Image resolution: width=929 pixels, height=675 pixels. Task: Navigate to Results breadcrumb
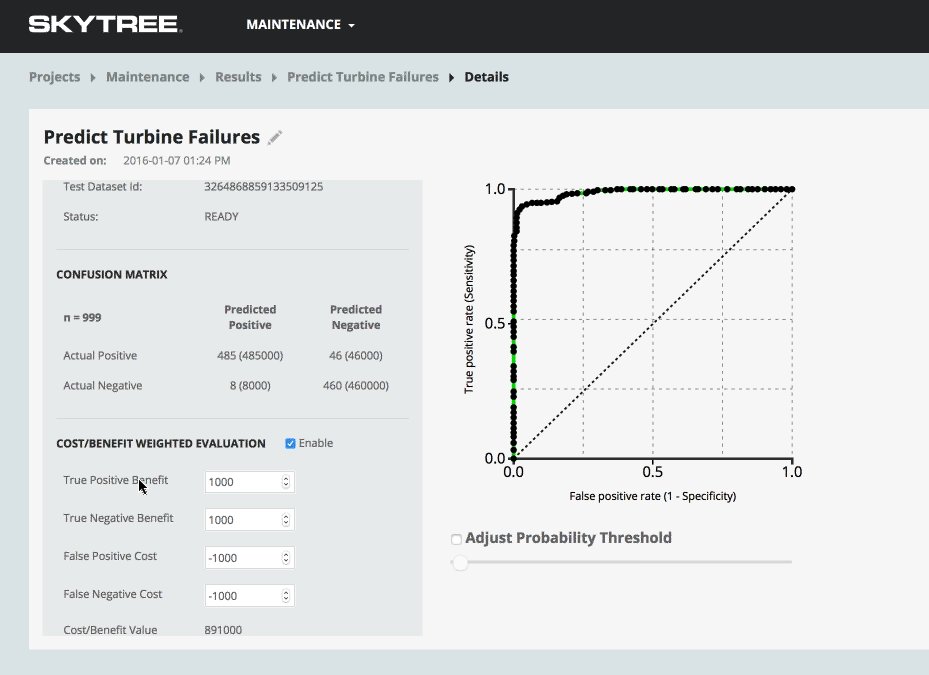(238, 77)
